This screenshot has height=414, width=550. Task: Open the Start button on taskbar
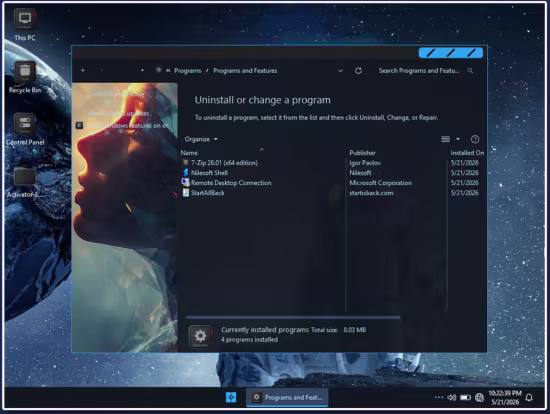231,397
